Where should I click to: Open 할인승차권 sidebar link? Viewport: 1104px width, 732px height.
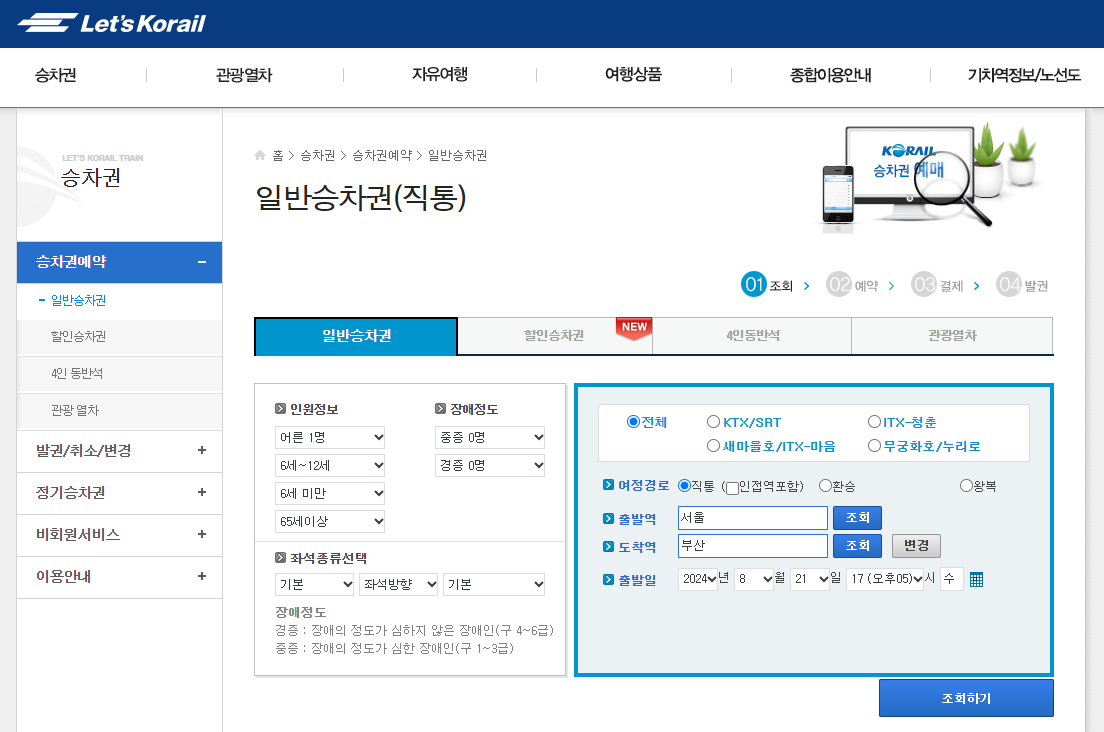point(78,336)
